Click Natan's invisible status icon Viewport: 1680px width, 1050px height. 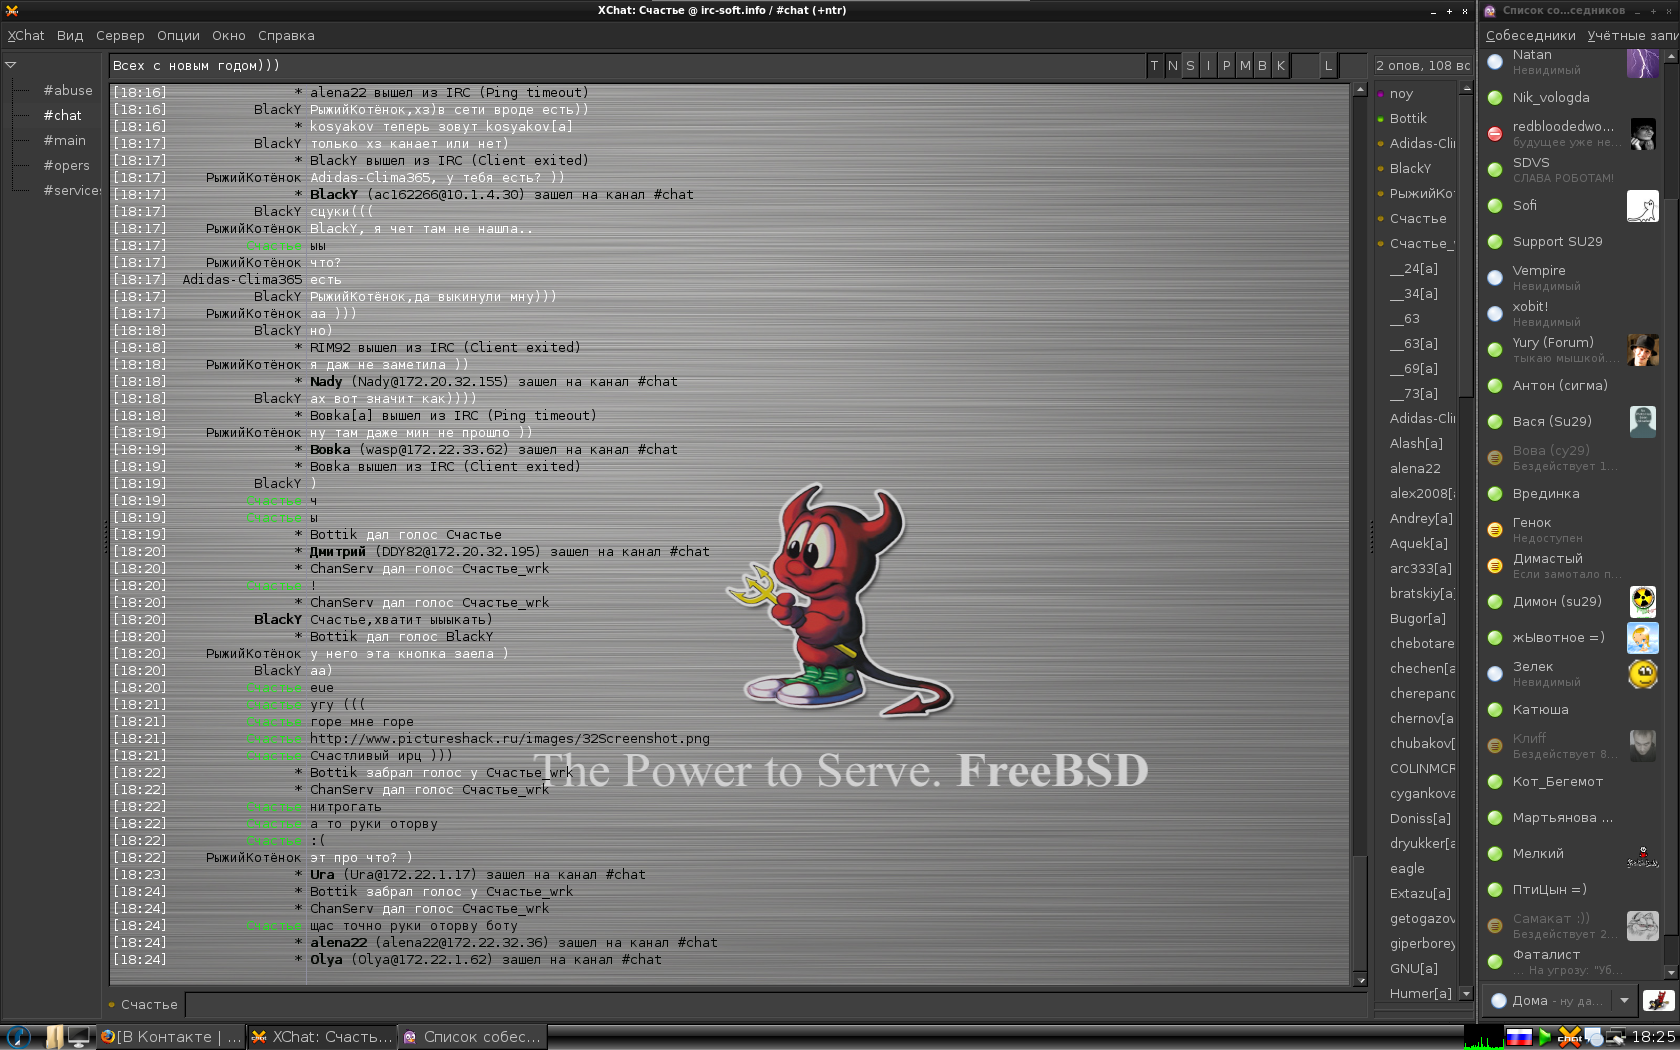click(1495, 62)
